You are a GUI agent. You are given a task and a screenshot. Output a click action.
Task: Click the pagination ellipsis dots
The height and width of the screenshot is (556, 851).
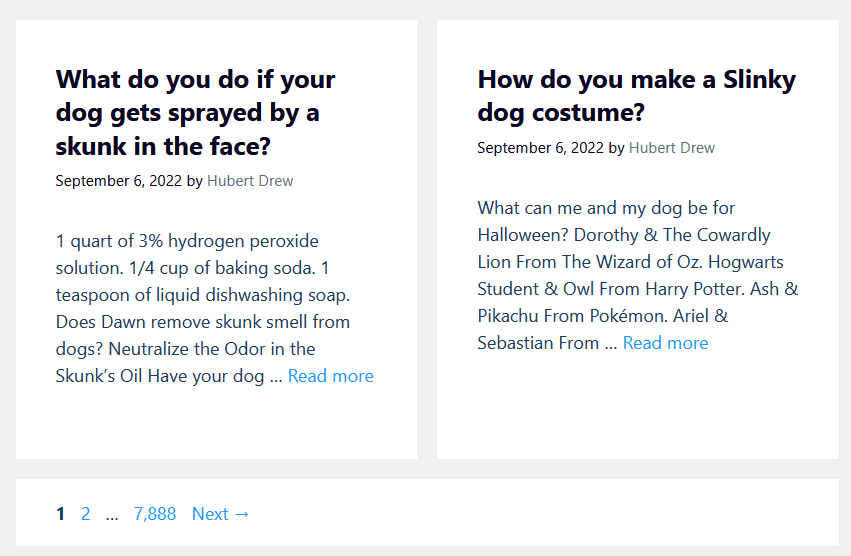click(112, 516)
